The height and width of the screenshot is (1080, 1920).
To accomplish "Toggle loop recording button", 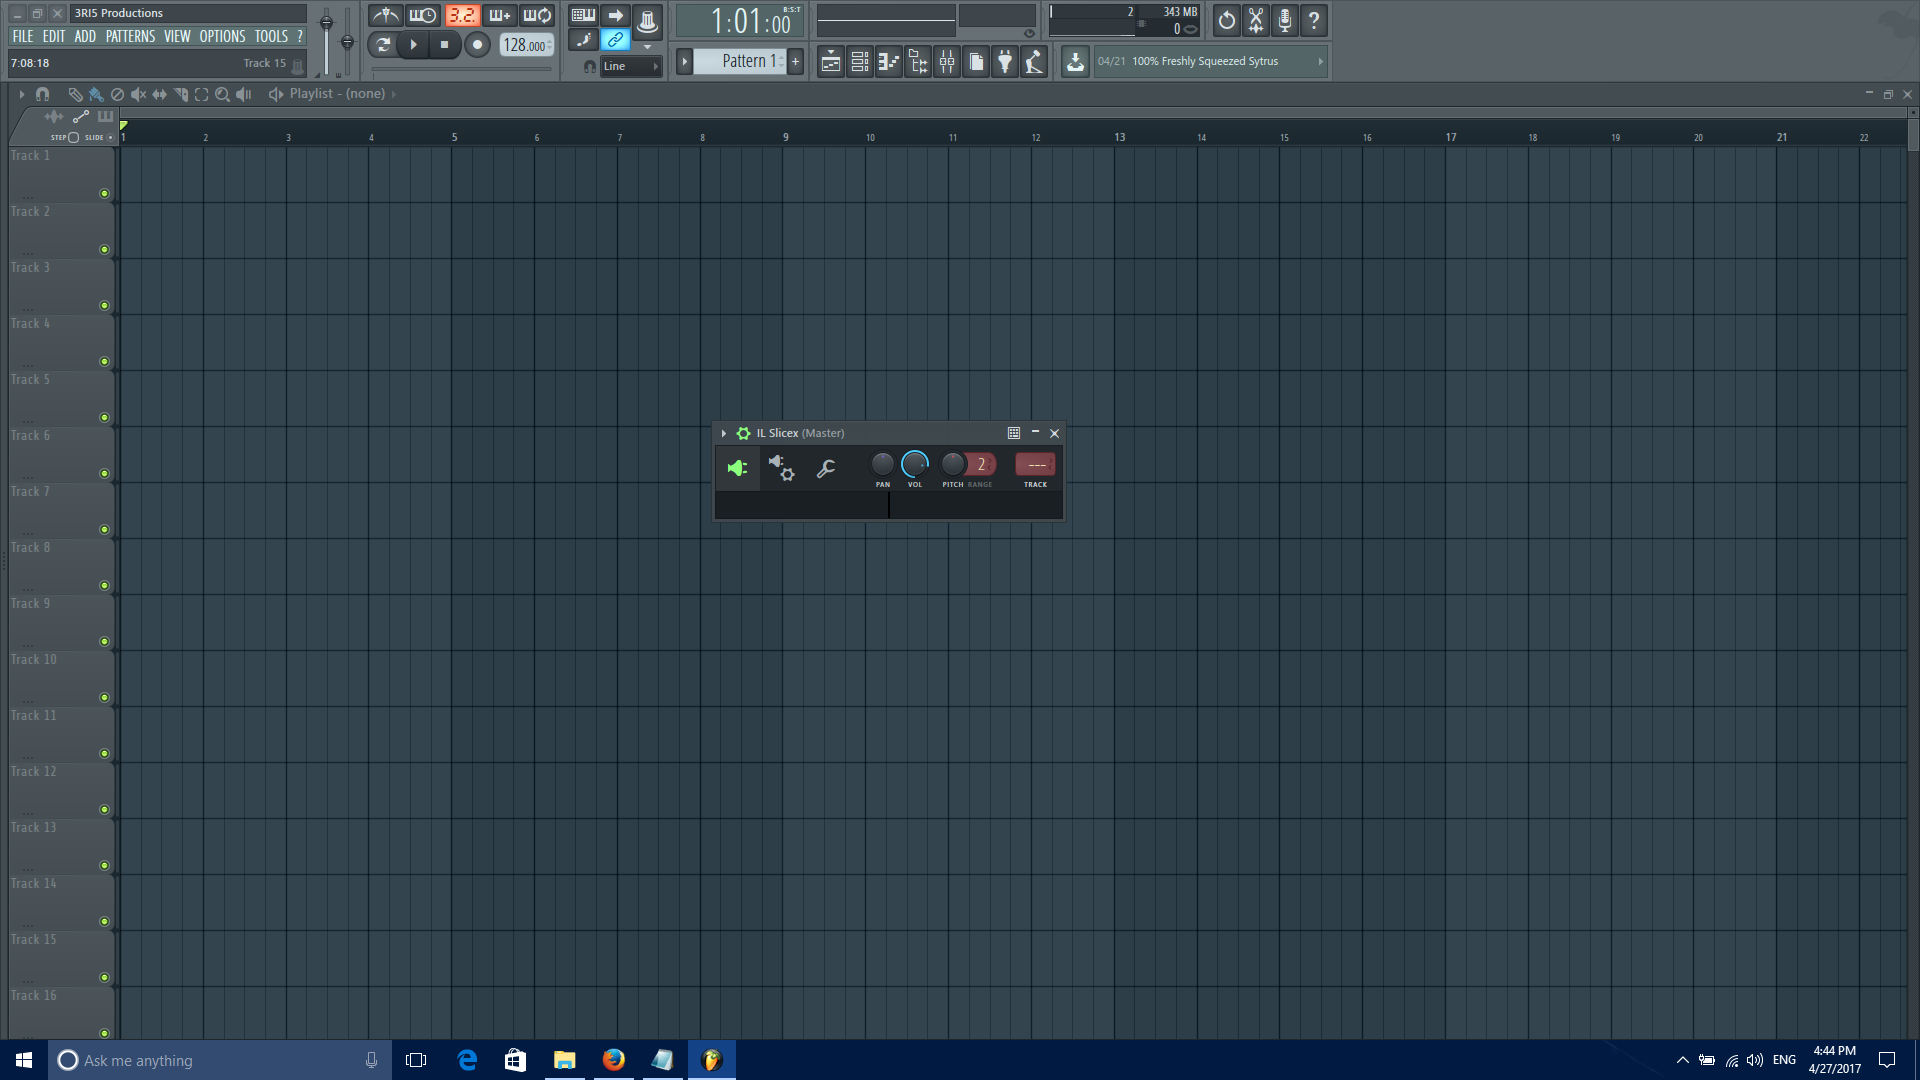I will (538, 16).
